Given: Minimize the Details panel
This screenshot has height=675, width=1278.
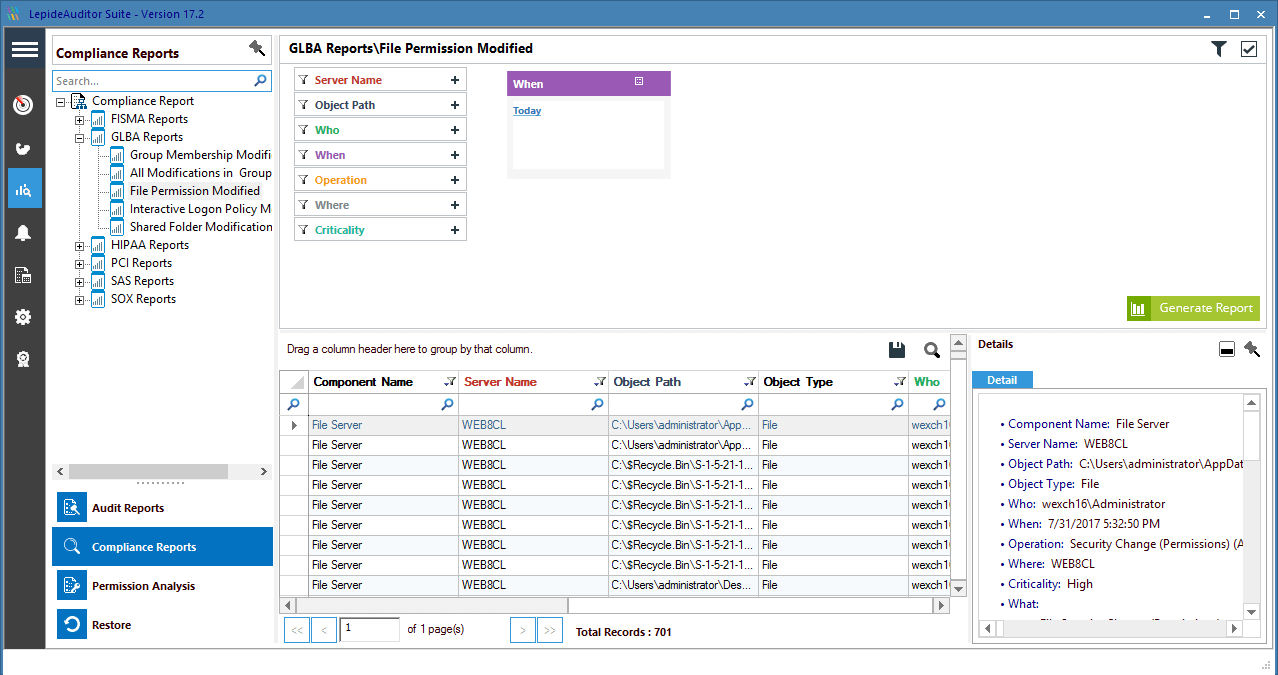Looking at the screenshot, I should (1227, 349).
